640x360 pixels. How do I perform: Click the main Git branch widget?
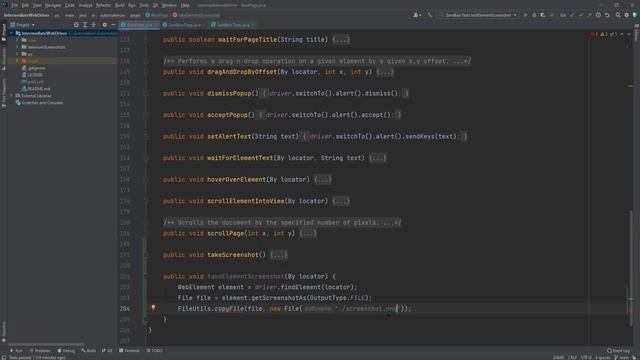click(x=622, y=358)
